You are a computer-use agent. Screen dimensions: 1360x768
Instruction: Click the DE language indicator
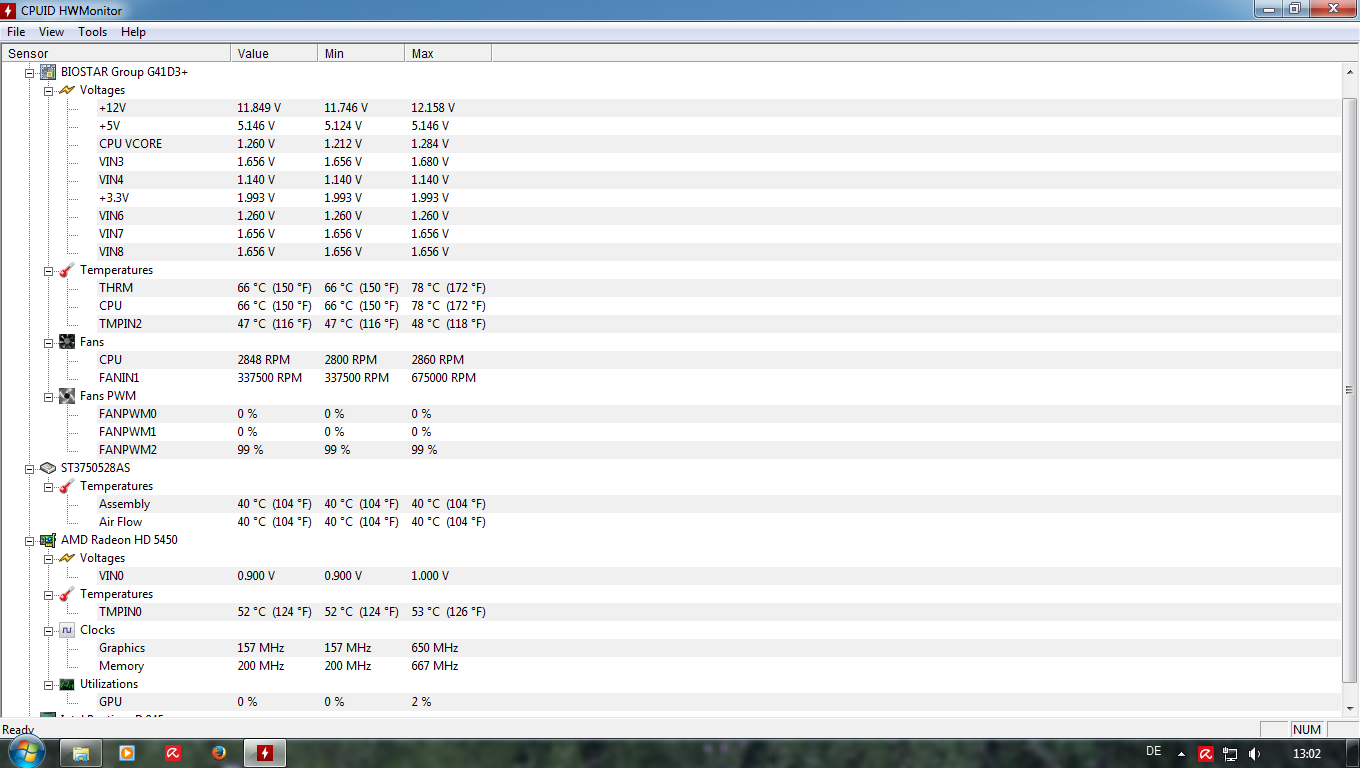[1153, 750]
